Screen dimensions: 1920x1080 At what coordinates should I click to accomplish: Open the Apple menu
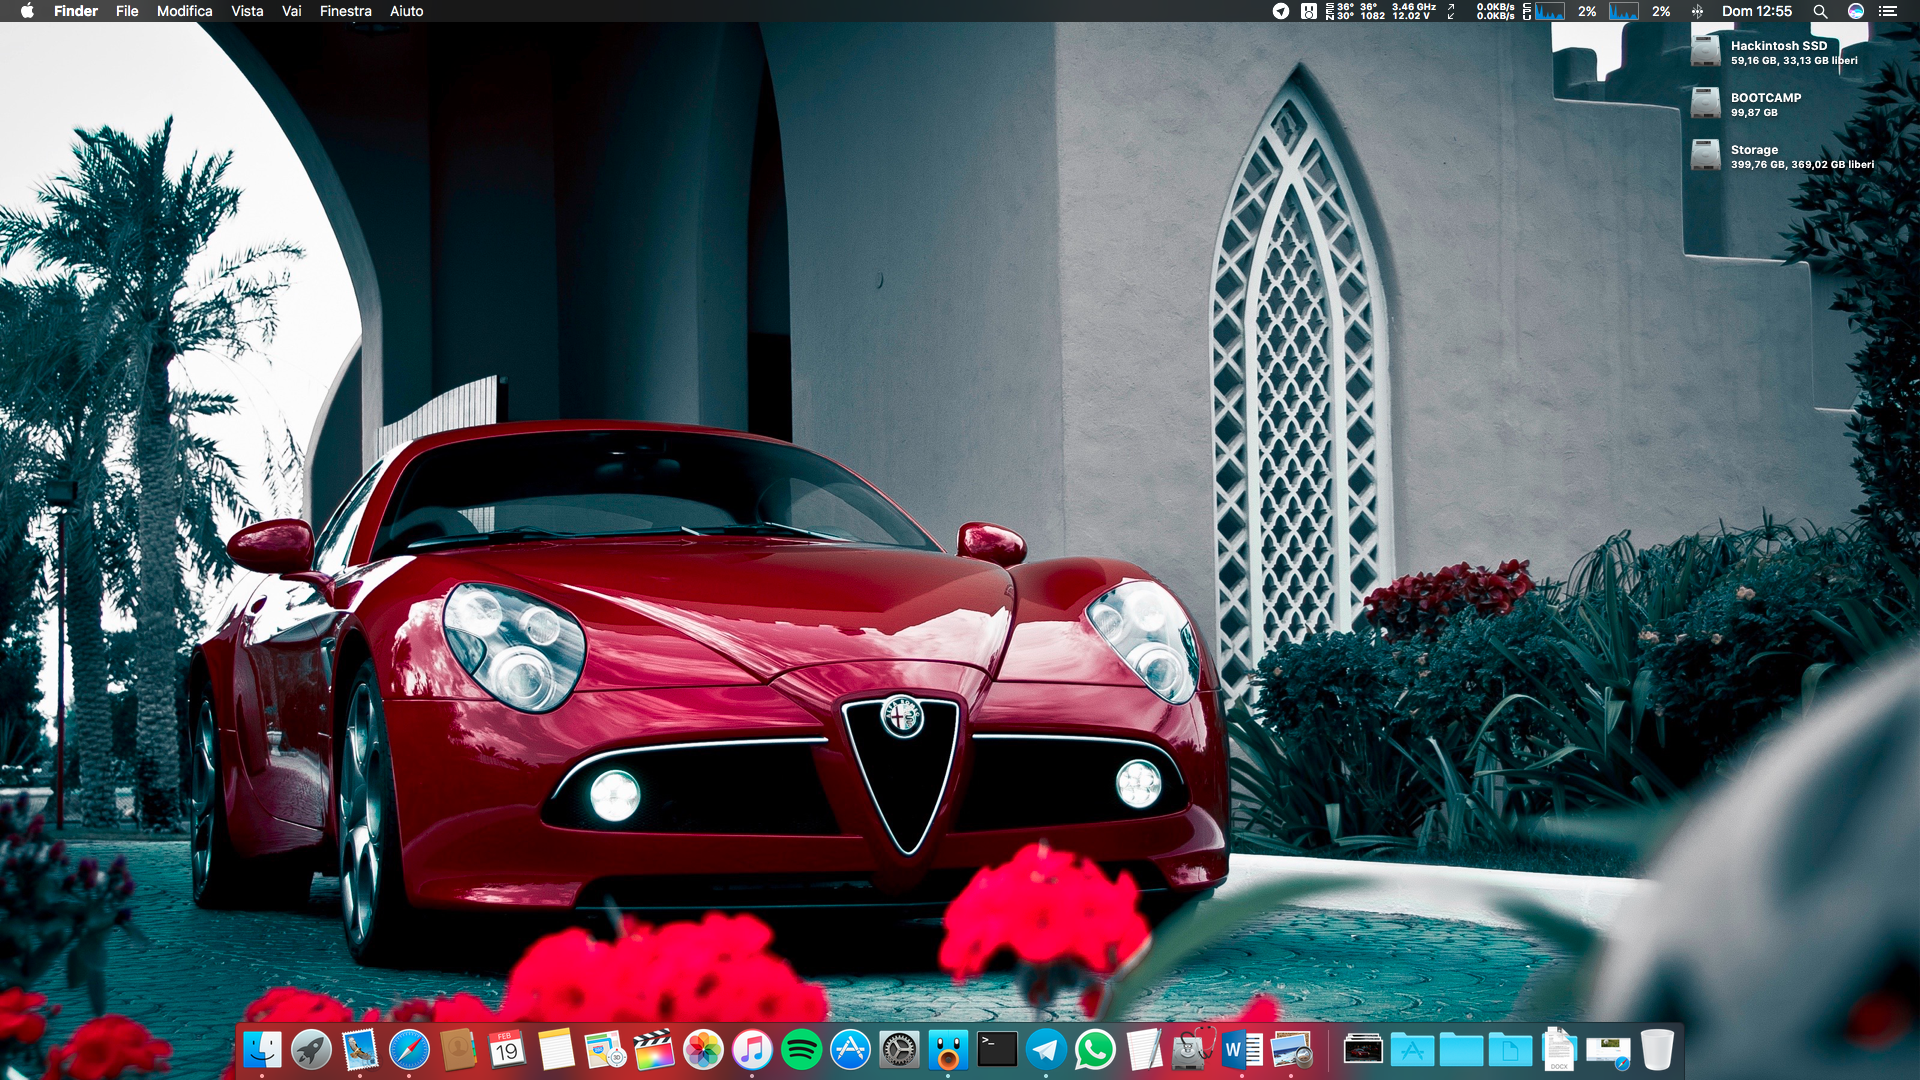[x=27, y=11]
